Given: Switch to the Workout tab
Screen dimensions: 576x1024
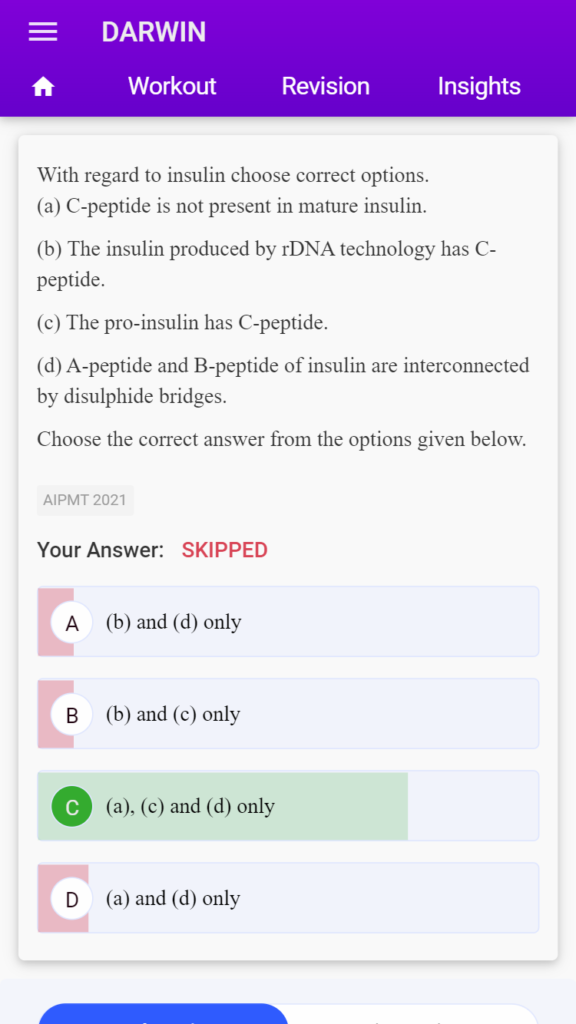Looking at the screenshot, I should 172,86.
